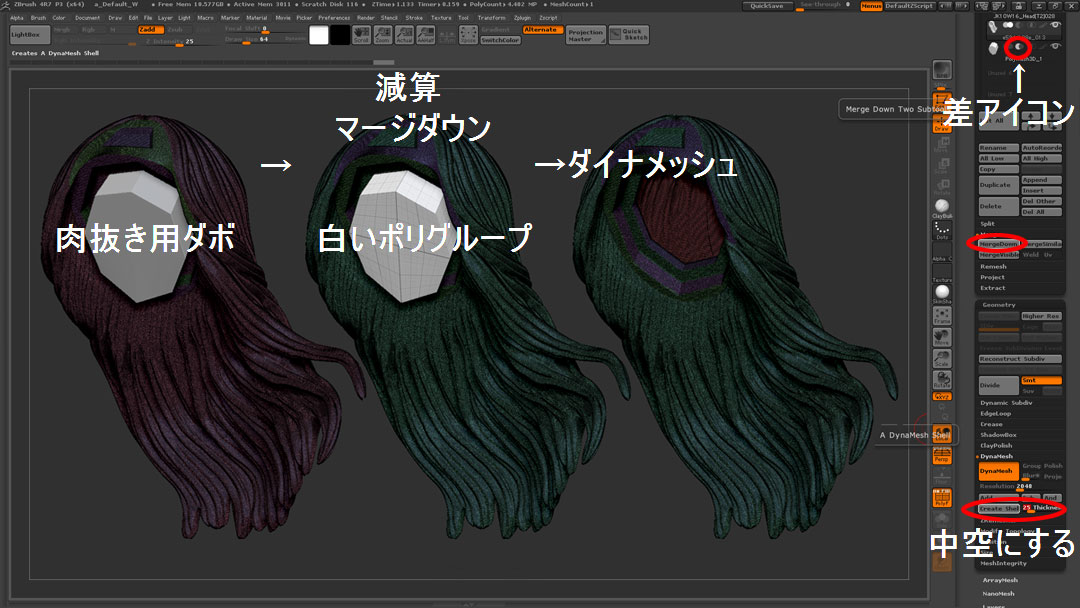
Task: Activate the Draw mode icon
Action: [942, 124]
